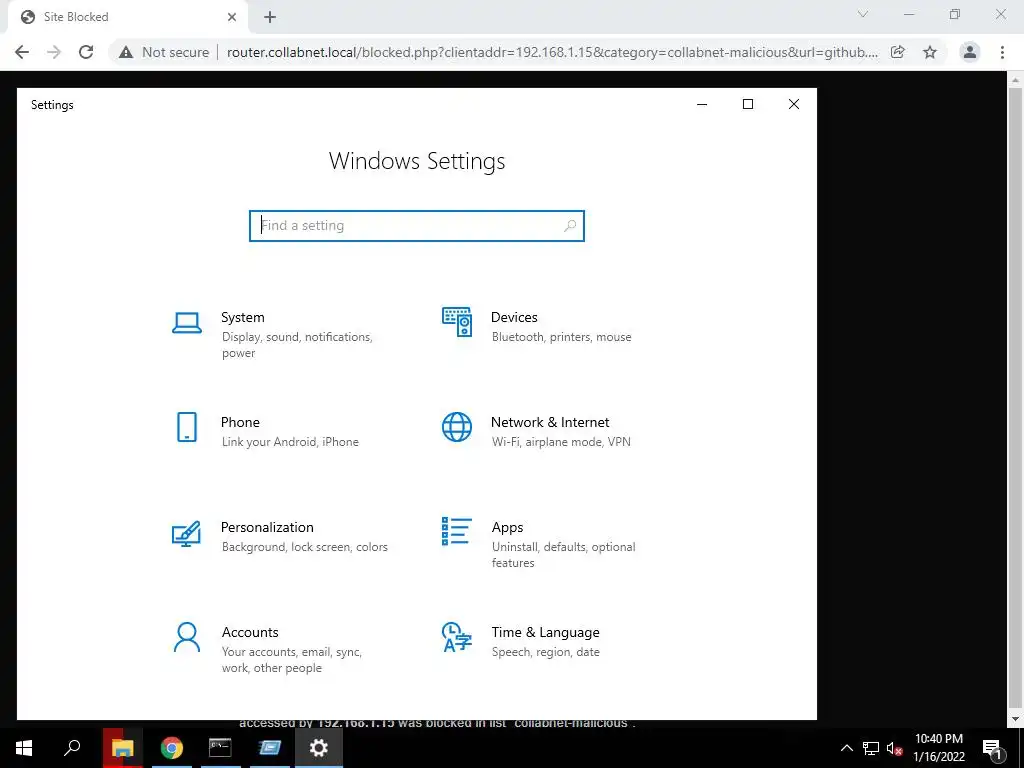
Task: Share this page via Chrome share icon
Action: [x=898, y=52]
